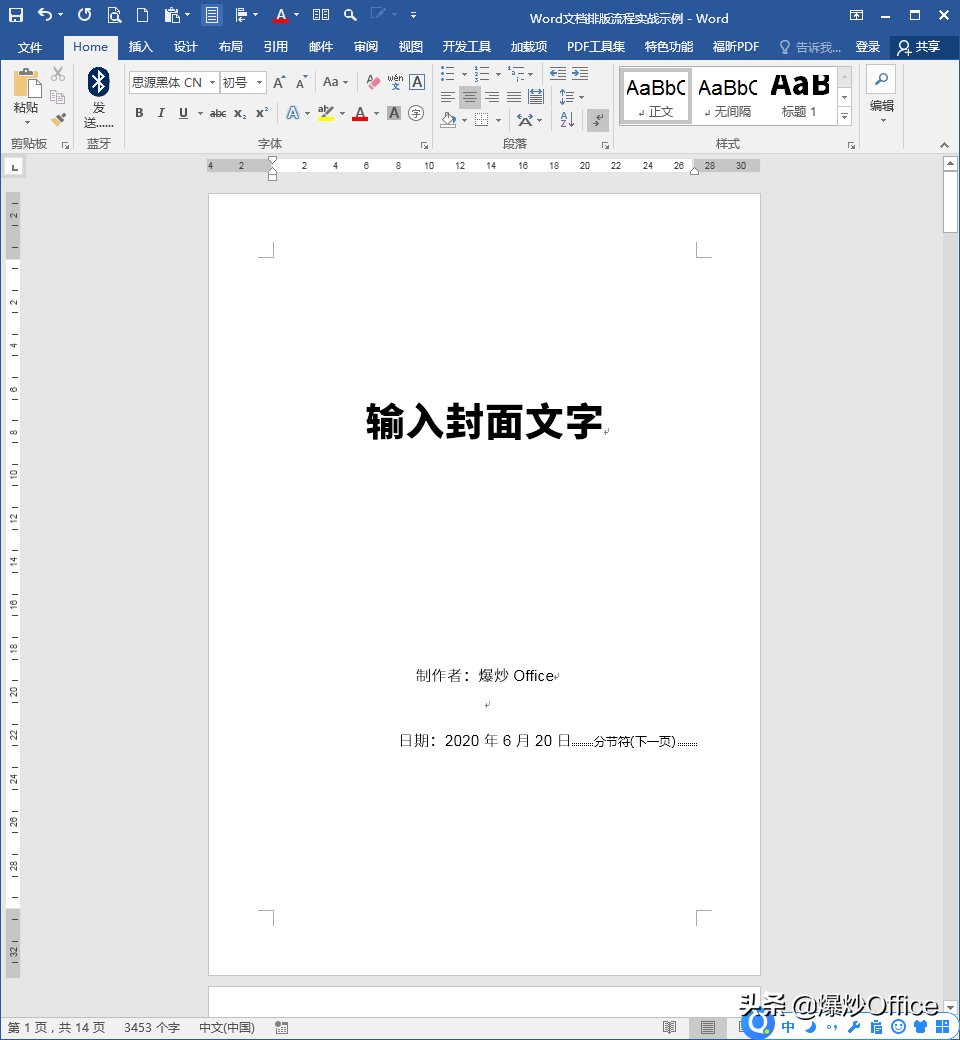
Task: Toggle italic formatting
Action: pos(161,113)
